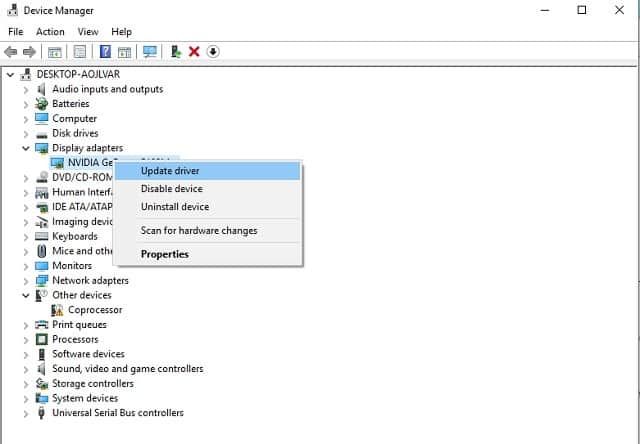Choose Properties in context menu
Viewport: 640px width, 444px height.
[x=207, y=254]
